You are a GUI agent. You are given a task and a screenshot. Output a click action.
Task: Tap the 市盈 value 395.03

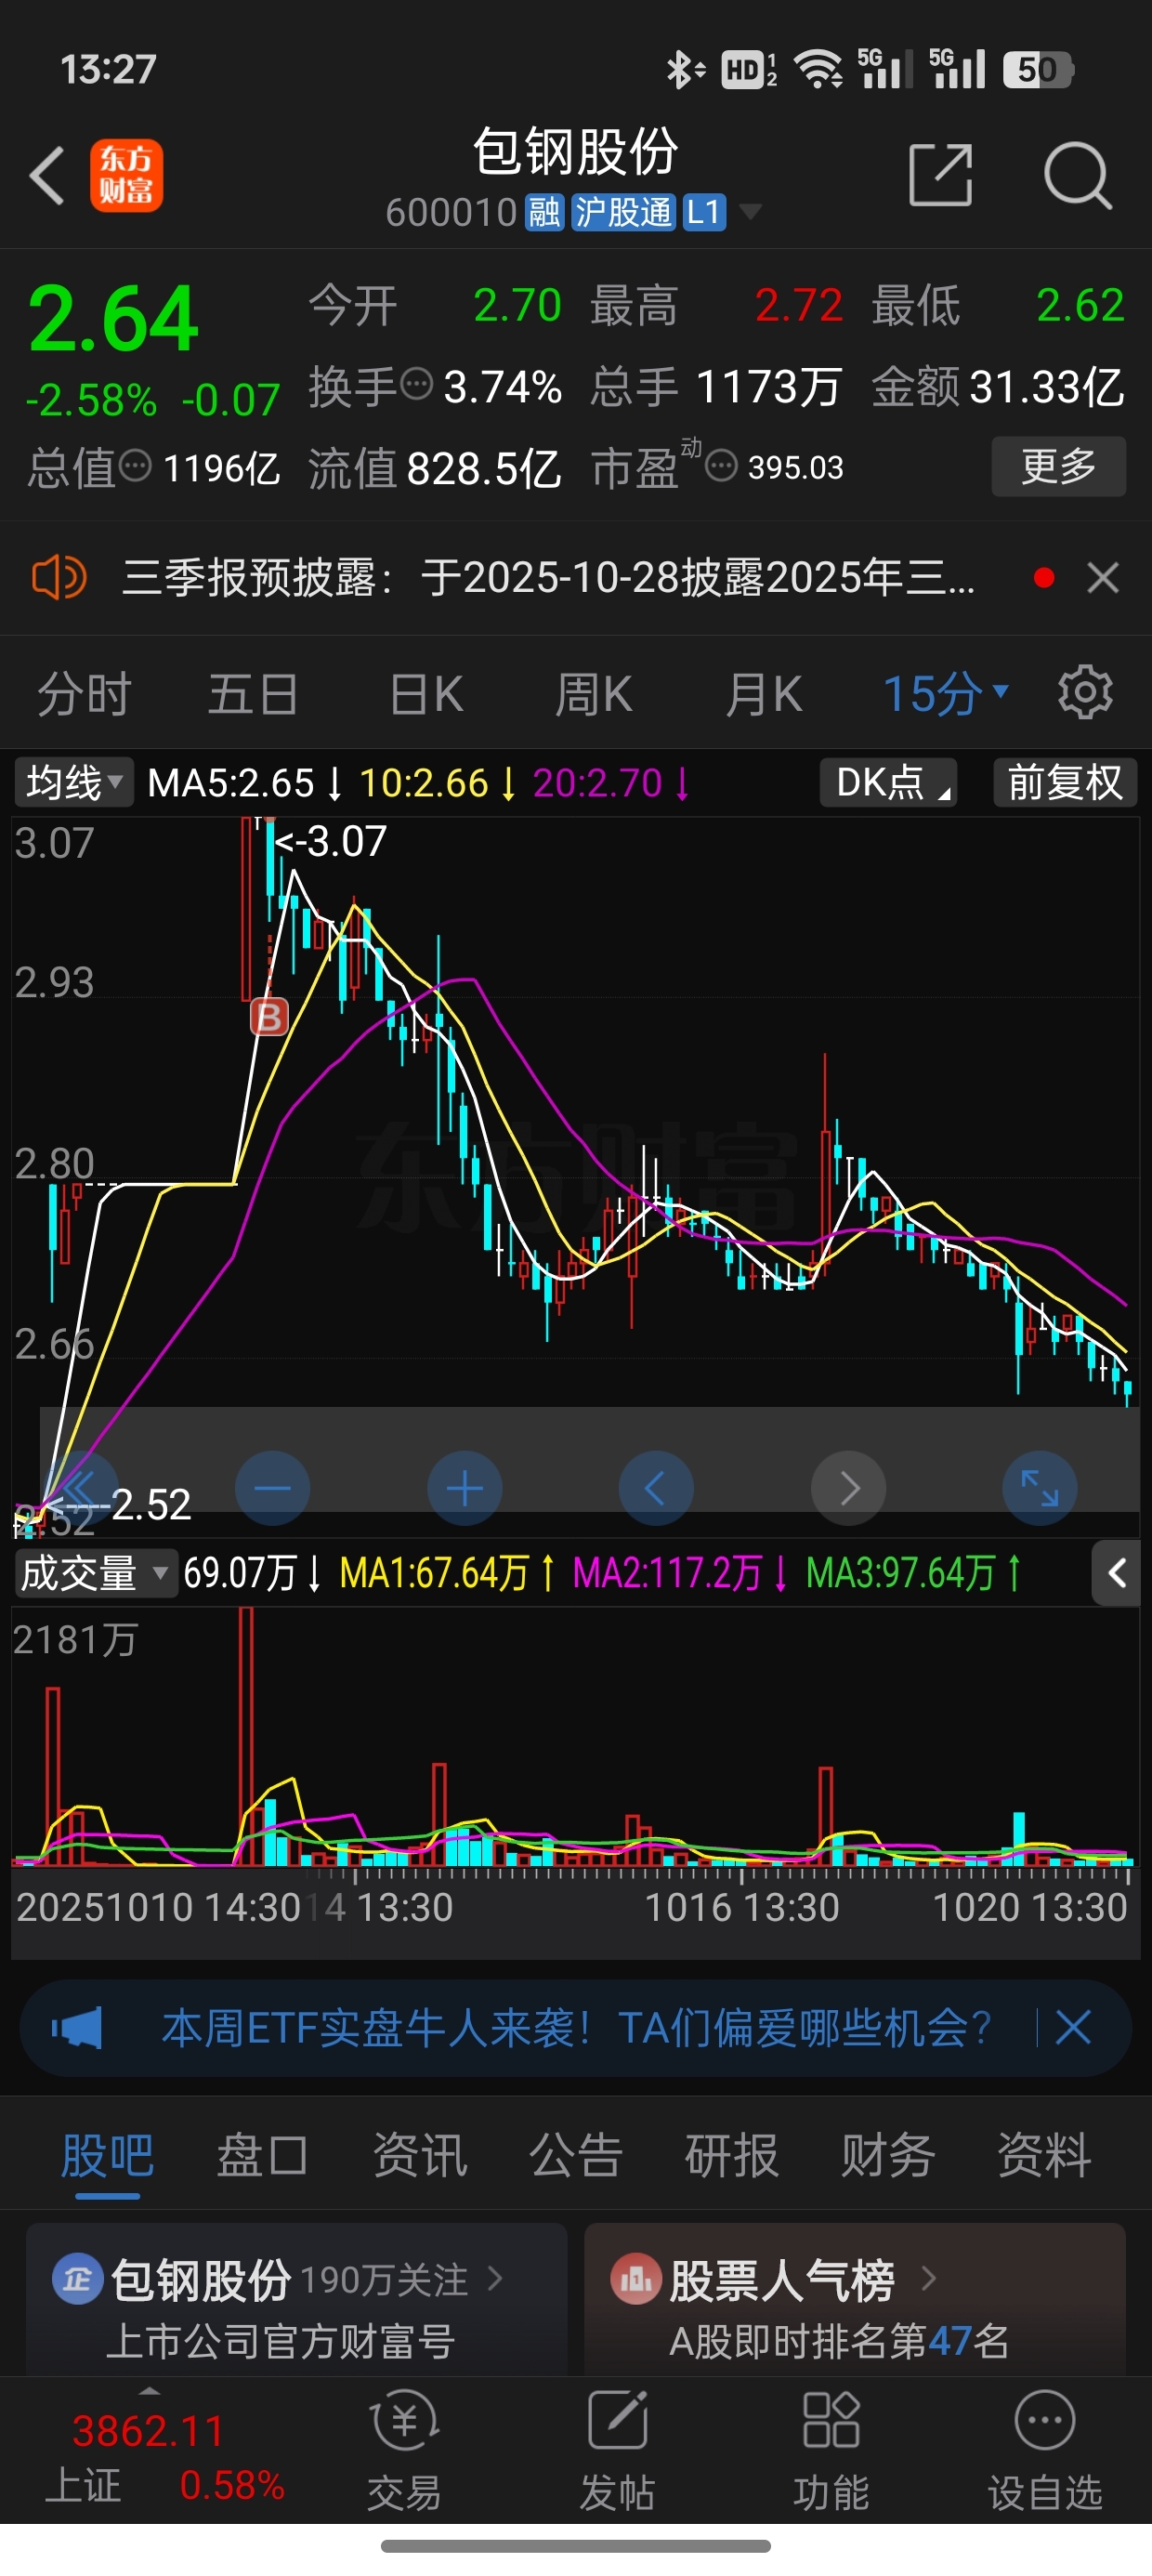point(795,467)
